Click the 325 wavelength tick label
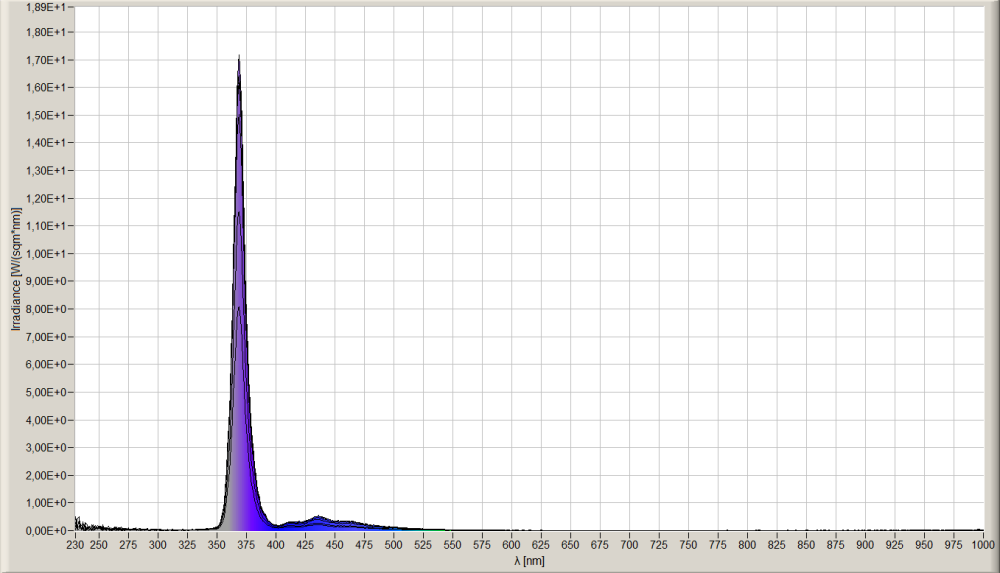The height and width of the screenshot is (573, 1000). coord(187,545)
